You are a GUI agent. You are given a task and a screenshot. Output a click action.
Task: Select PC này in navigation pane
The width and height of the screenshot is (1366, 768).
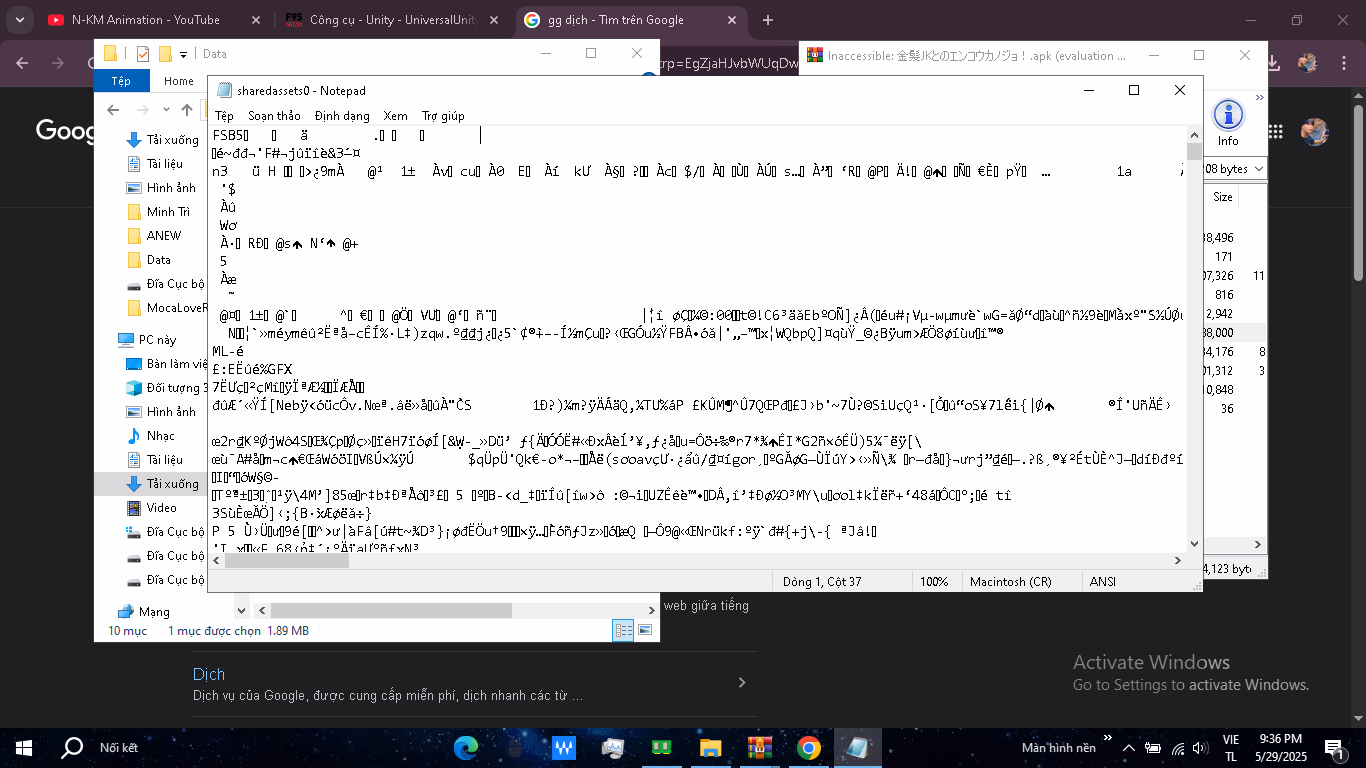tap(150, 340)
